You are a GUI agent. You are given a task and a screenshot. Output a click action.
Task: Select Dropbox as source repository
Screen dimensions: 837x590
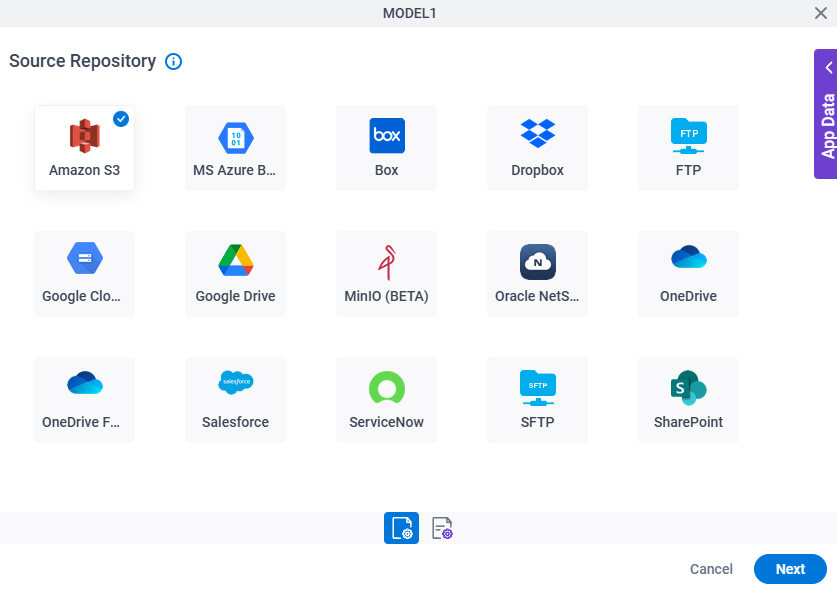(538, 148)
